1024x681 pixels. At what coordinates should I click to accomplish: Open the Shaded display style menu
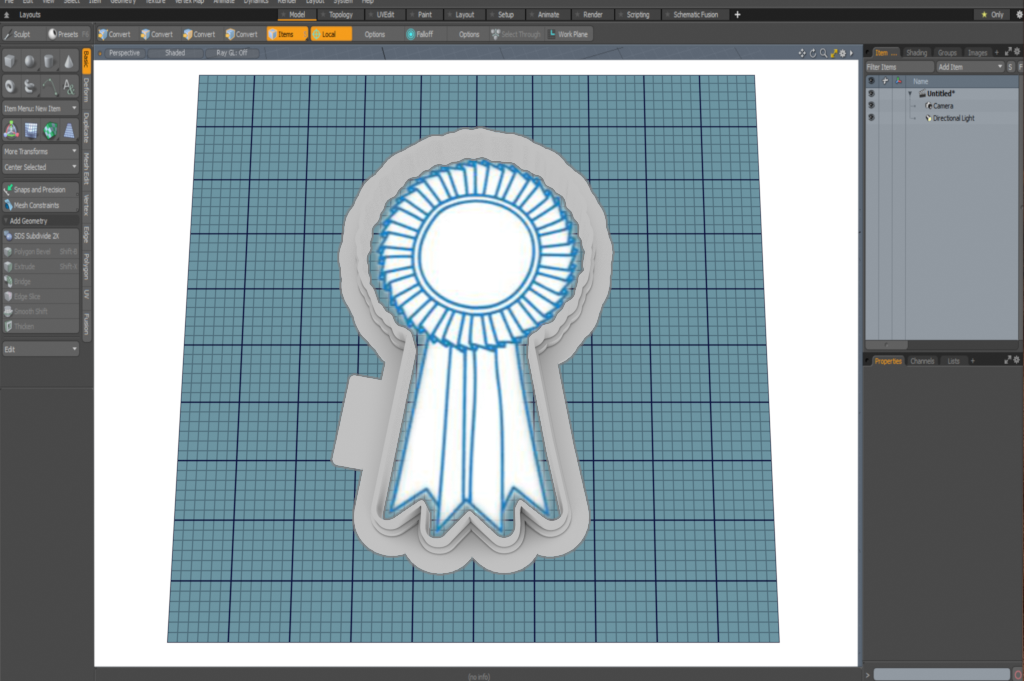coord(175,53)
